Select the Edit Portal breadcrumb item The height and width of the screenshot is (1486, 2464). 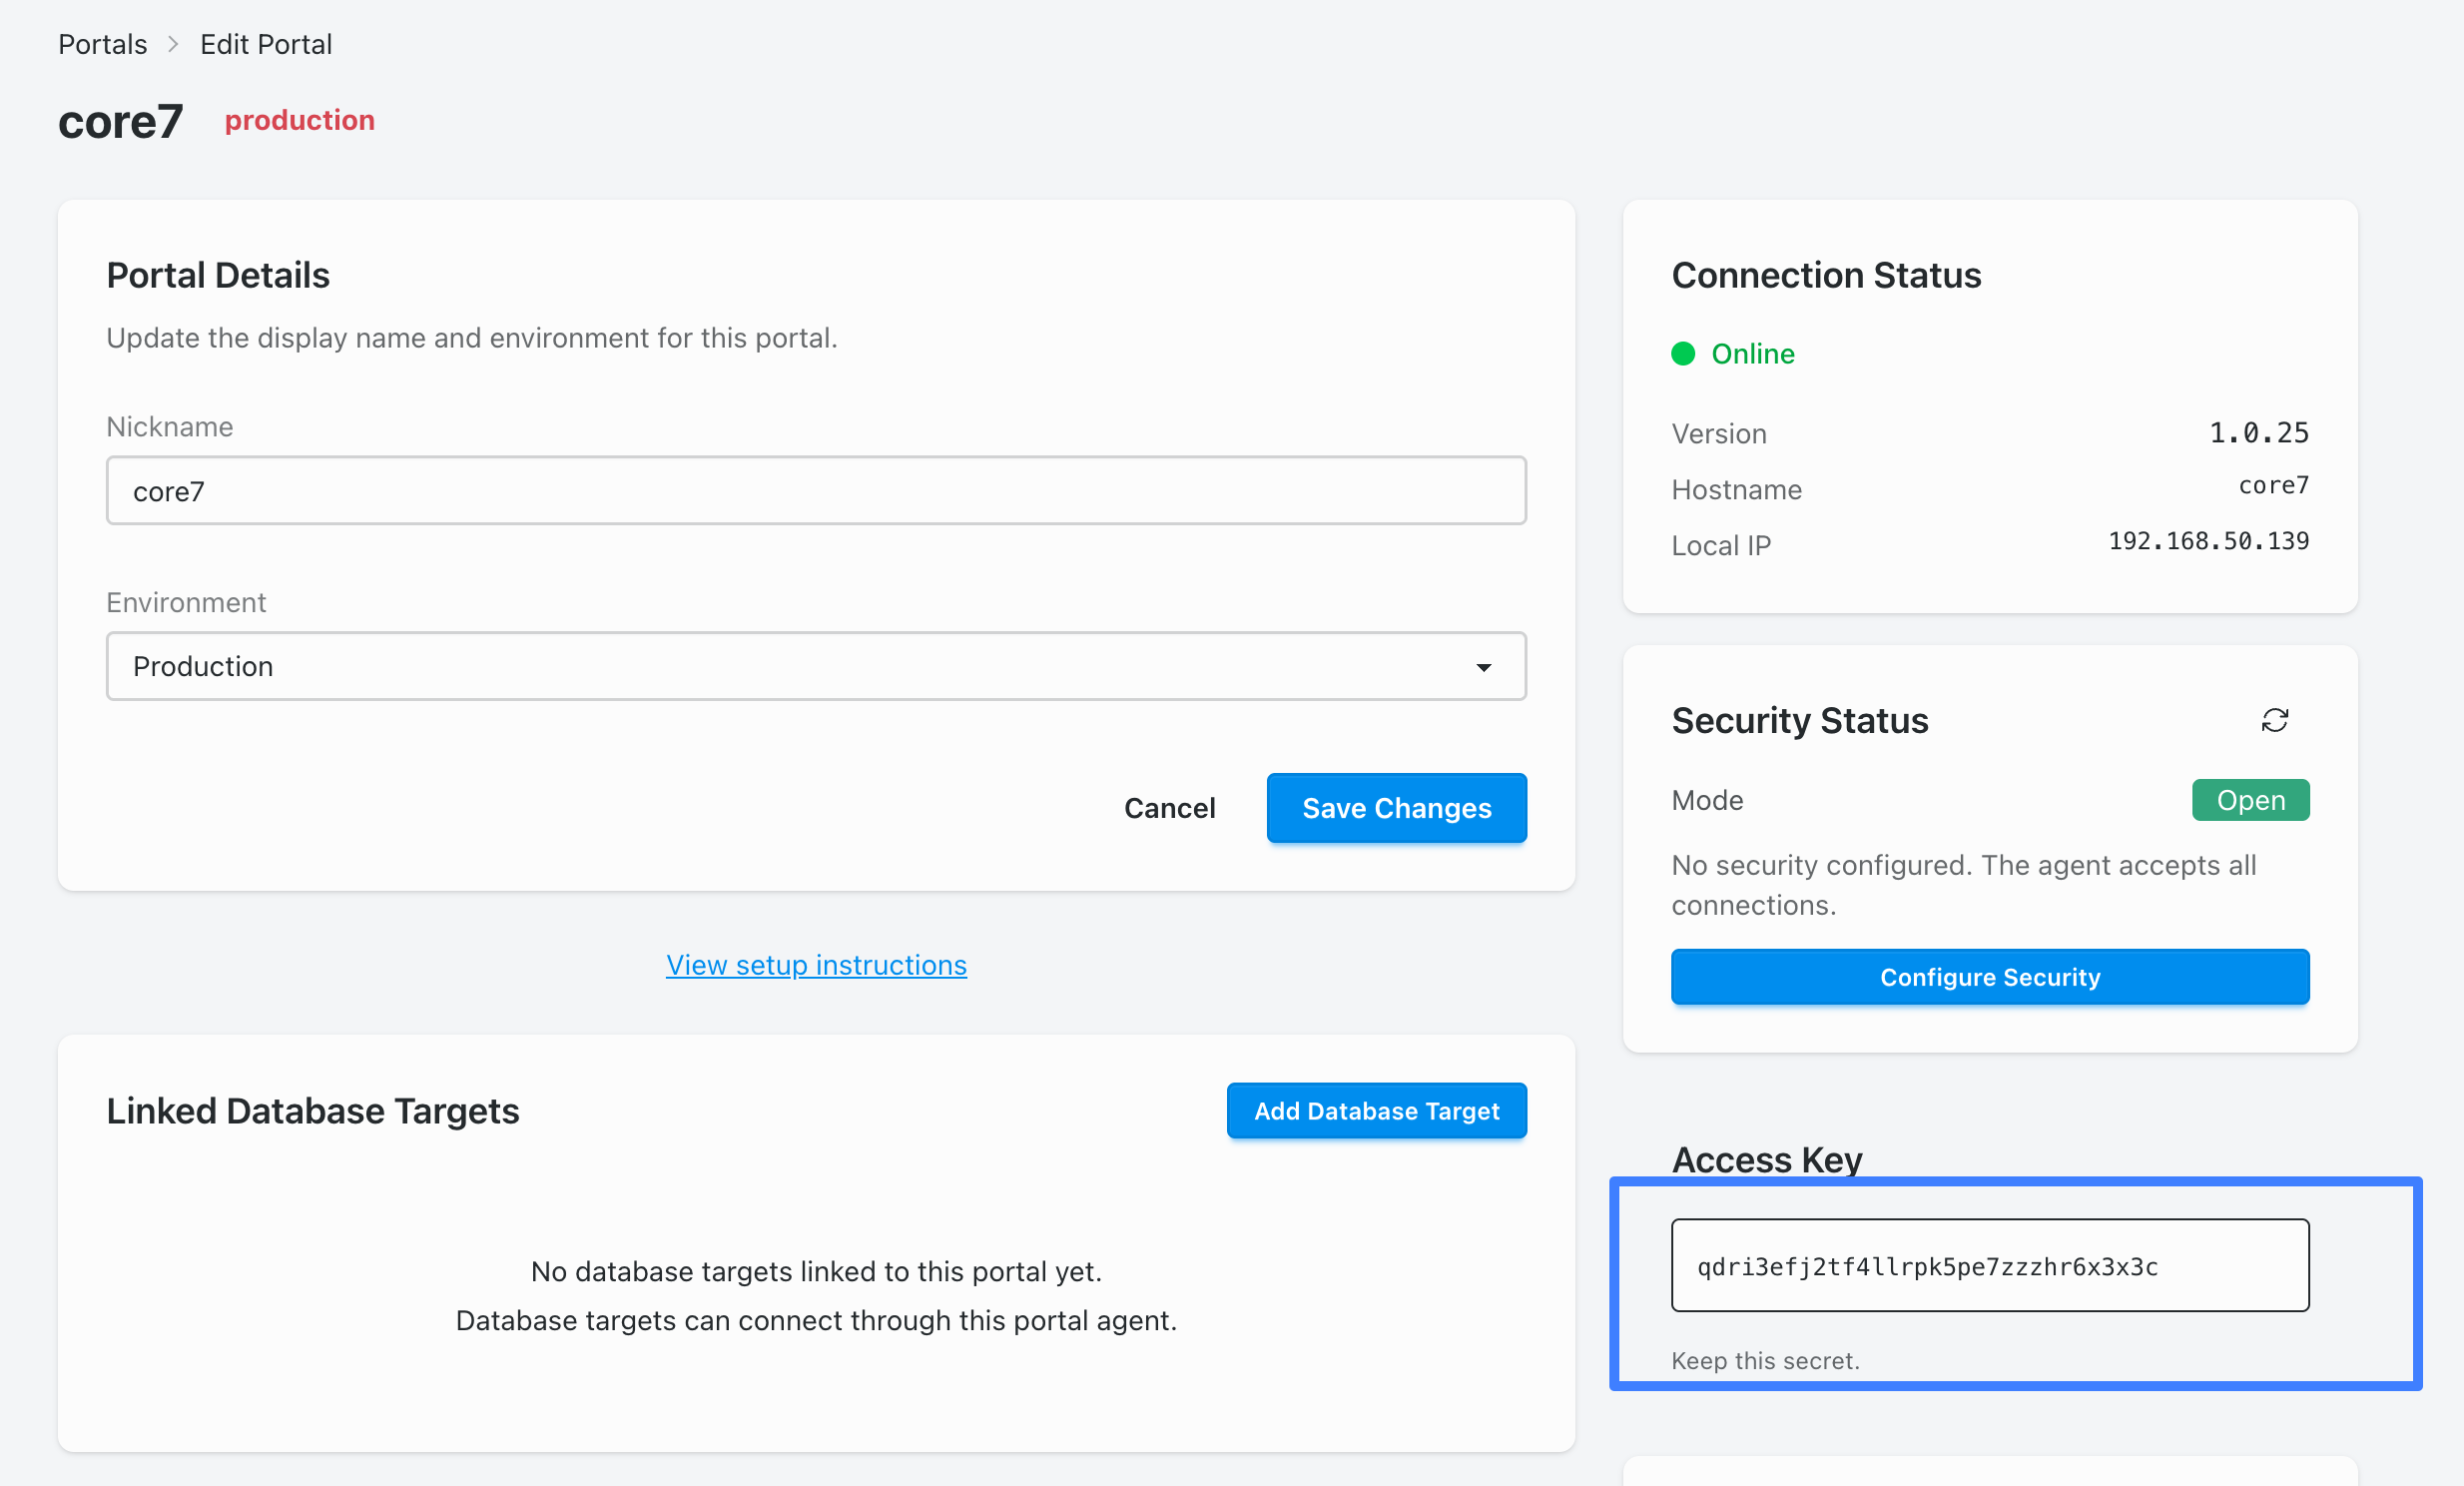pyautogui.click(x=265, y=43)
